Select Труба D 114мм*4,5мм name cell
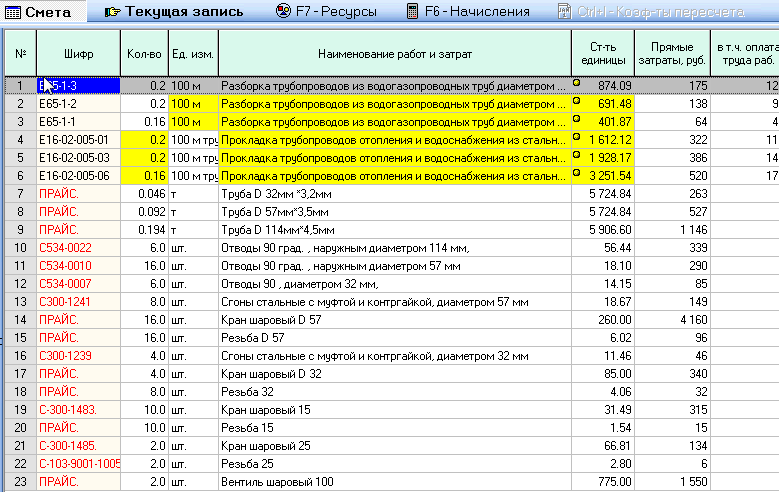This screenshot has height=492, width=779. pyautogui.click(x=395, y=230)
